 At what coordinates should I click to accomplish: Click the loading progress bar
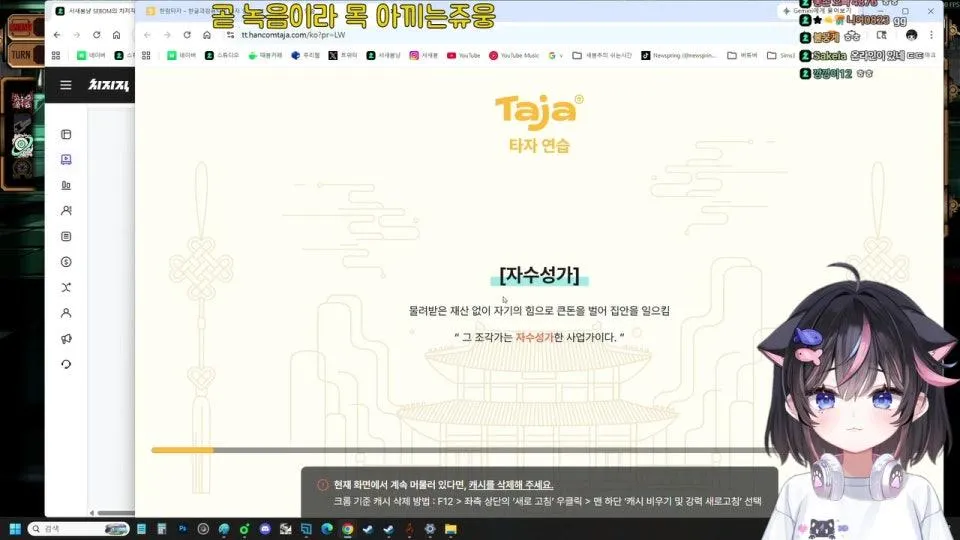pyautogui.click(x=459, y=450)
